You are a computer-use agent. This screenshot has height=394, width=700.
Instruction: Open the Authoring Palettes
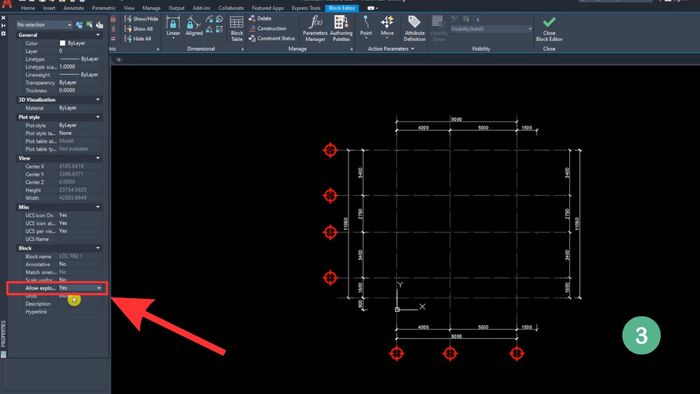[x=341, y=29]
